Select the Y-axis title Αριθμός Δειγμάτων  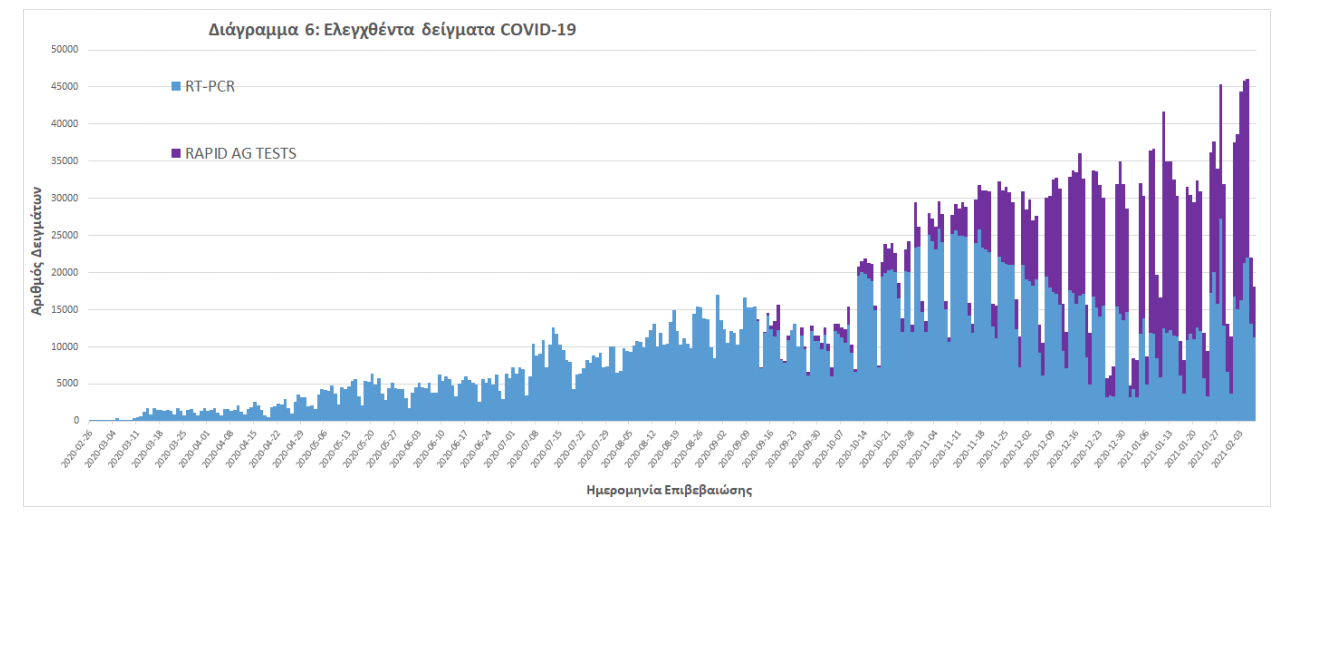click(36, 250)
